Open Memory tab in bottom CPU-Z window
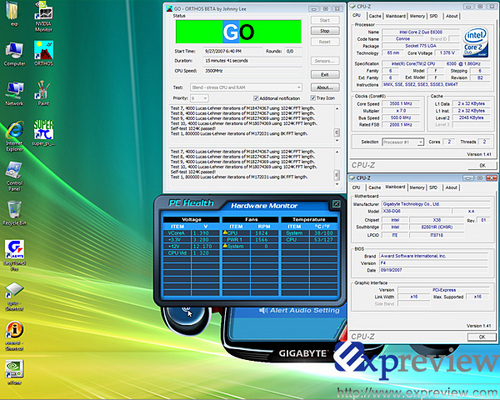This screenshot has height=400, width=500. point(417,187)
